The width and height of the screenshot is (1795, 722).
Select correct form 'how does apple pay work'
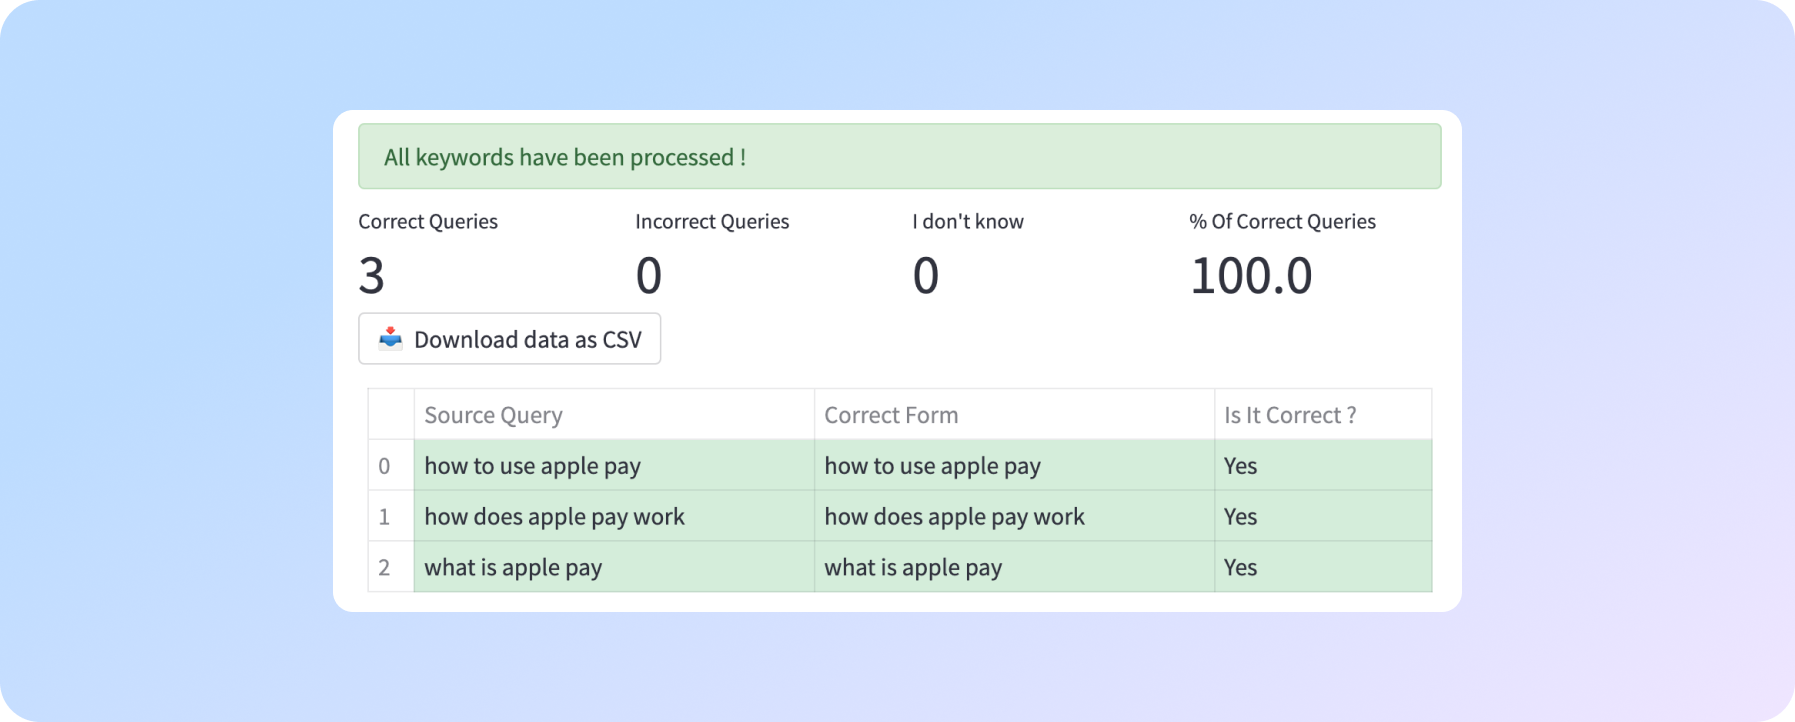tap(954, 517)
